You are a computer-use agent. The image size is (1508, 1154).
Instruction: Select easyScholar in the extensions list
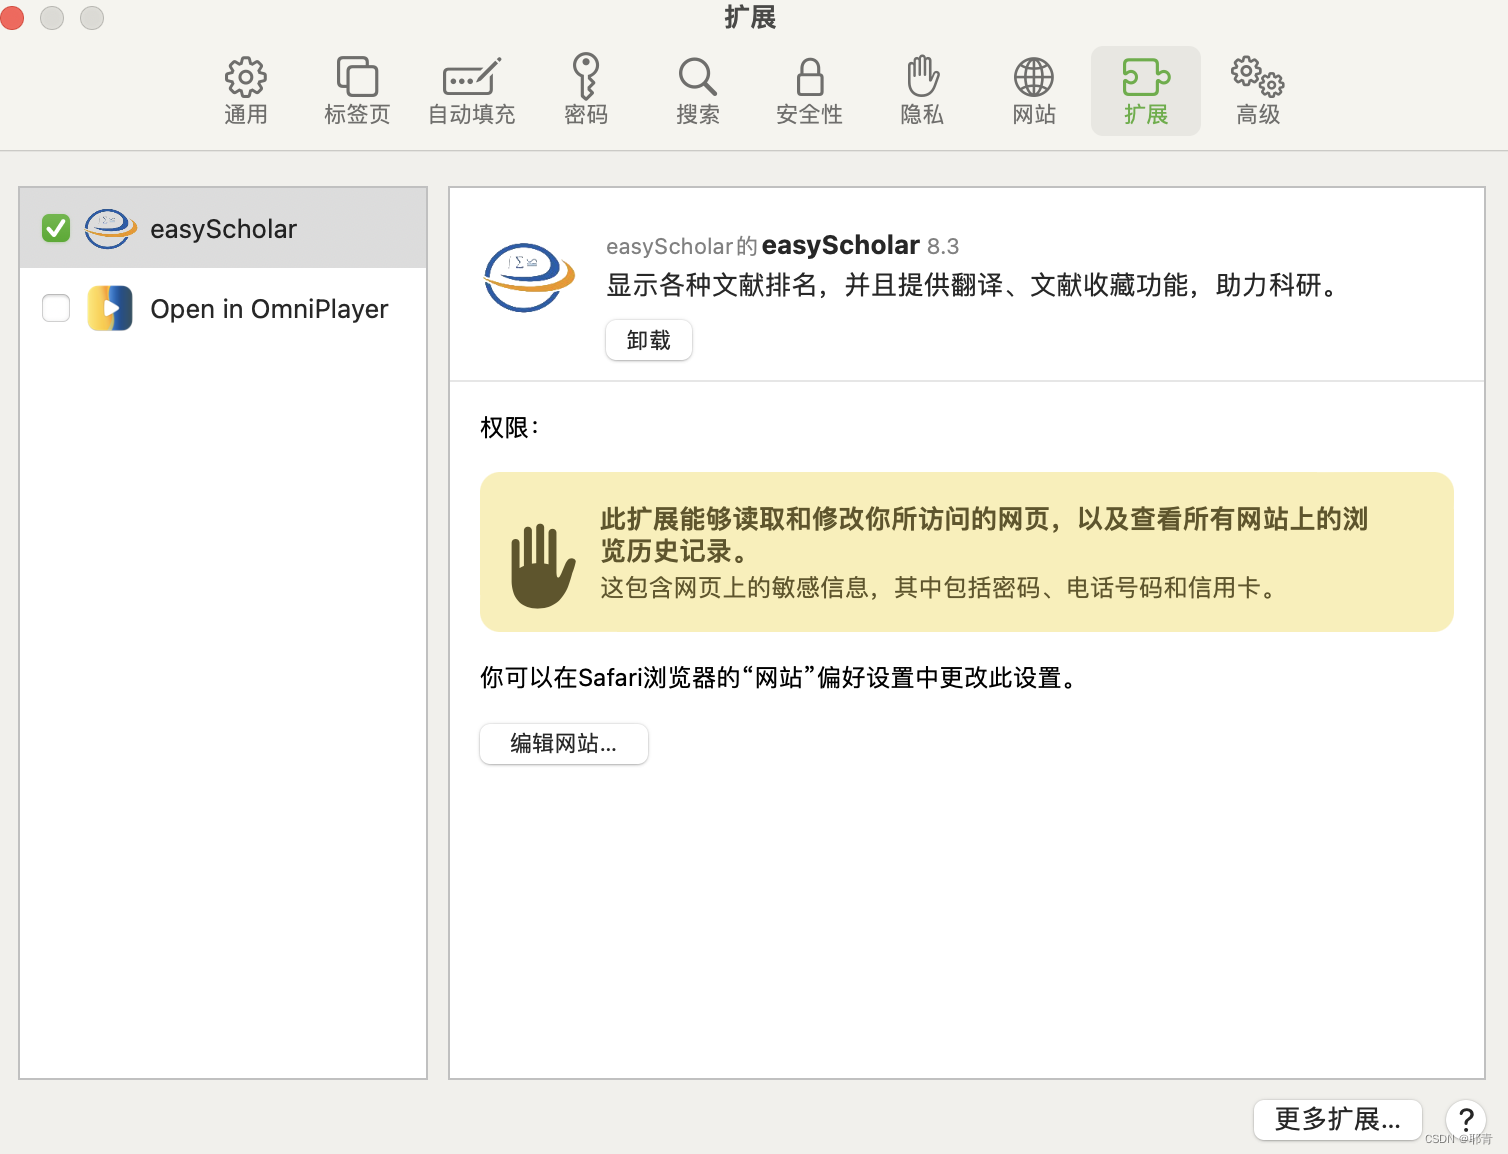tap(223, 228)
